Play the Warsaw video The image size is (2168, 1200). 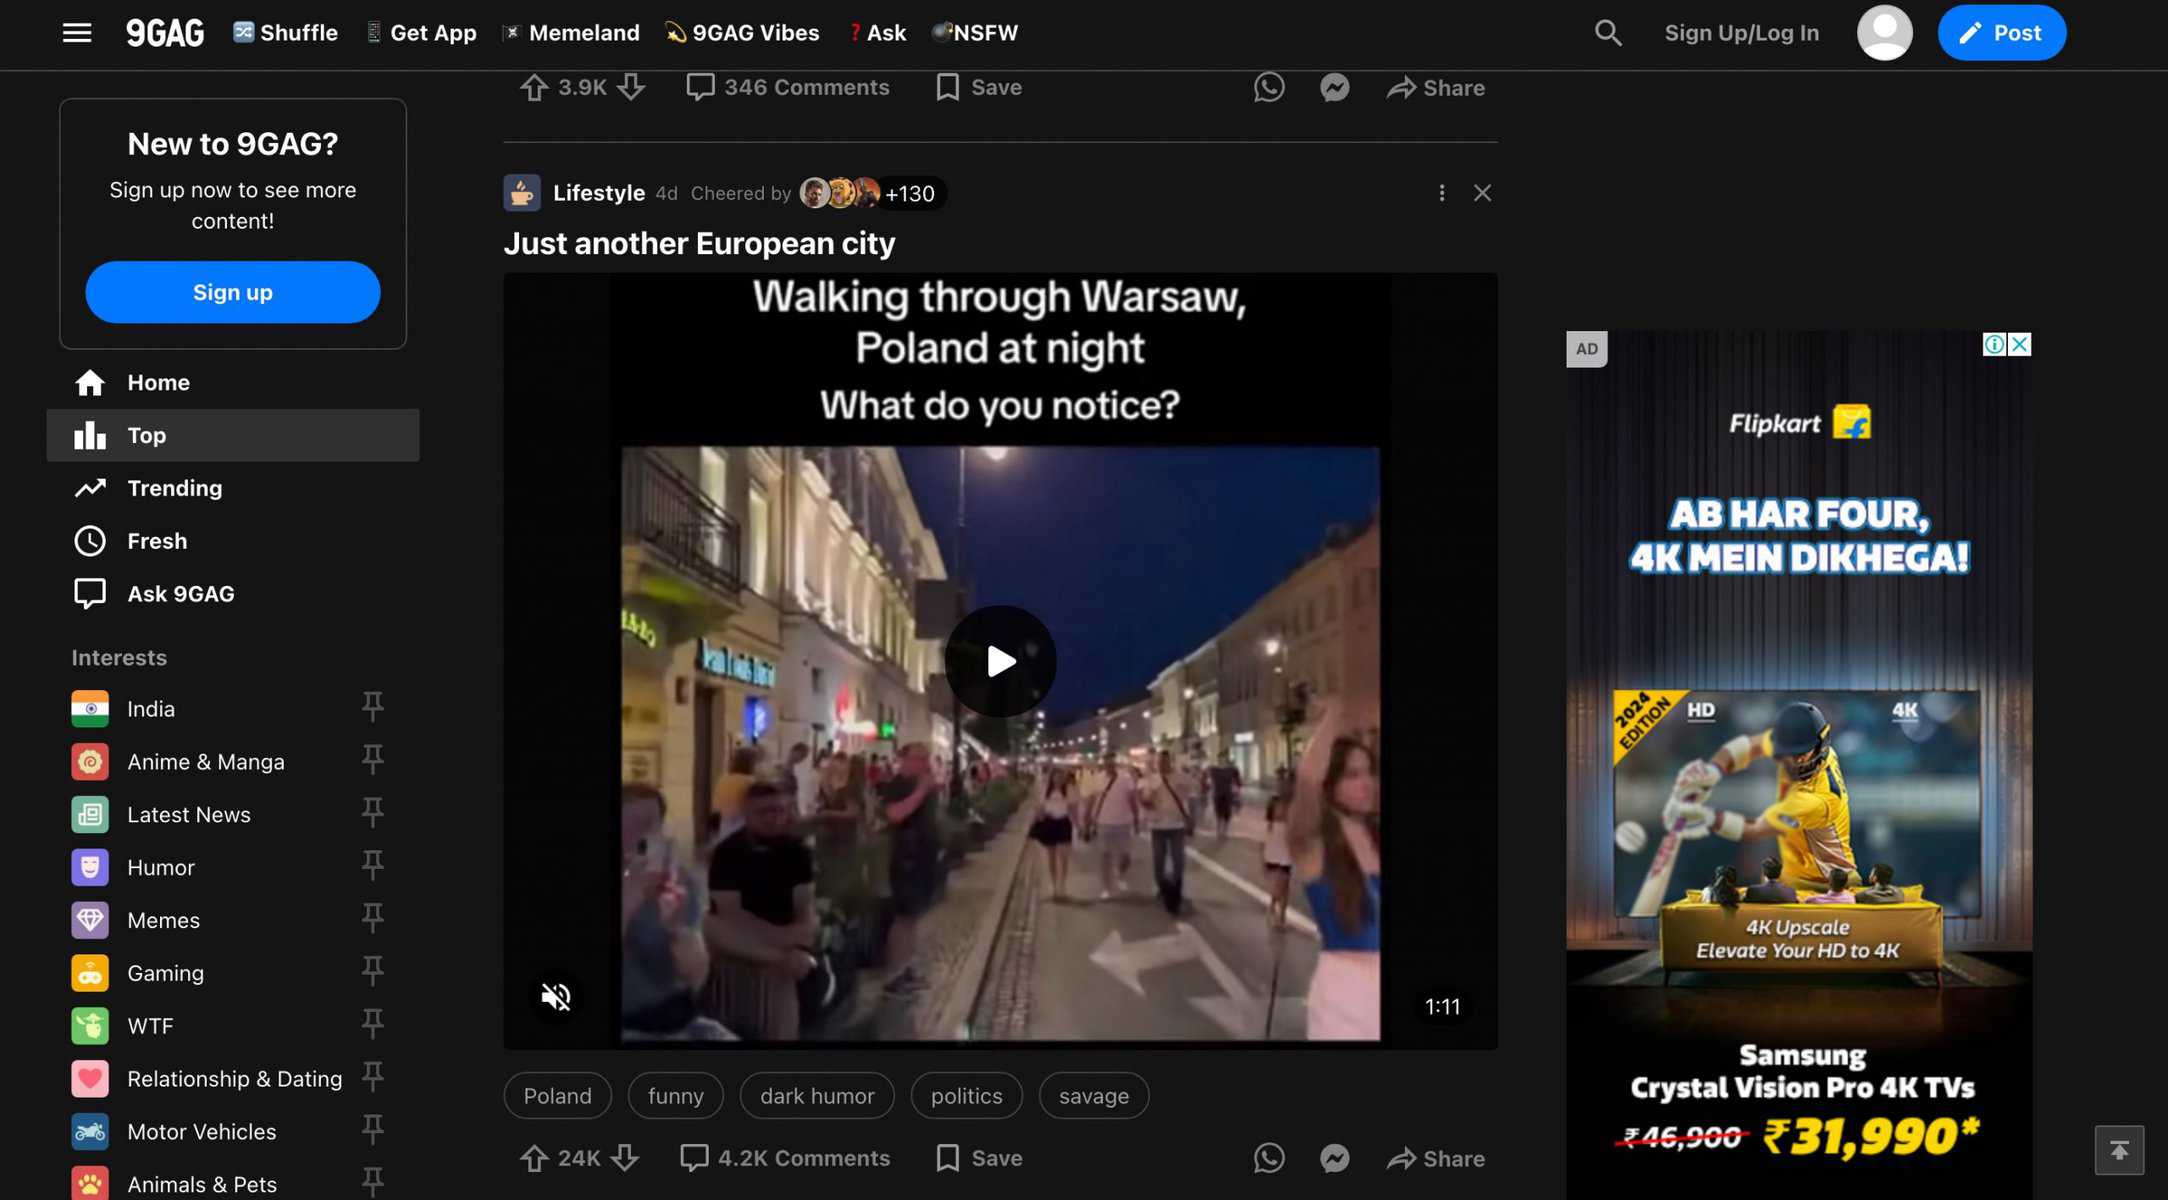[x=1000, y=661]
